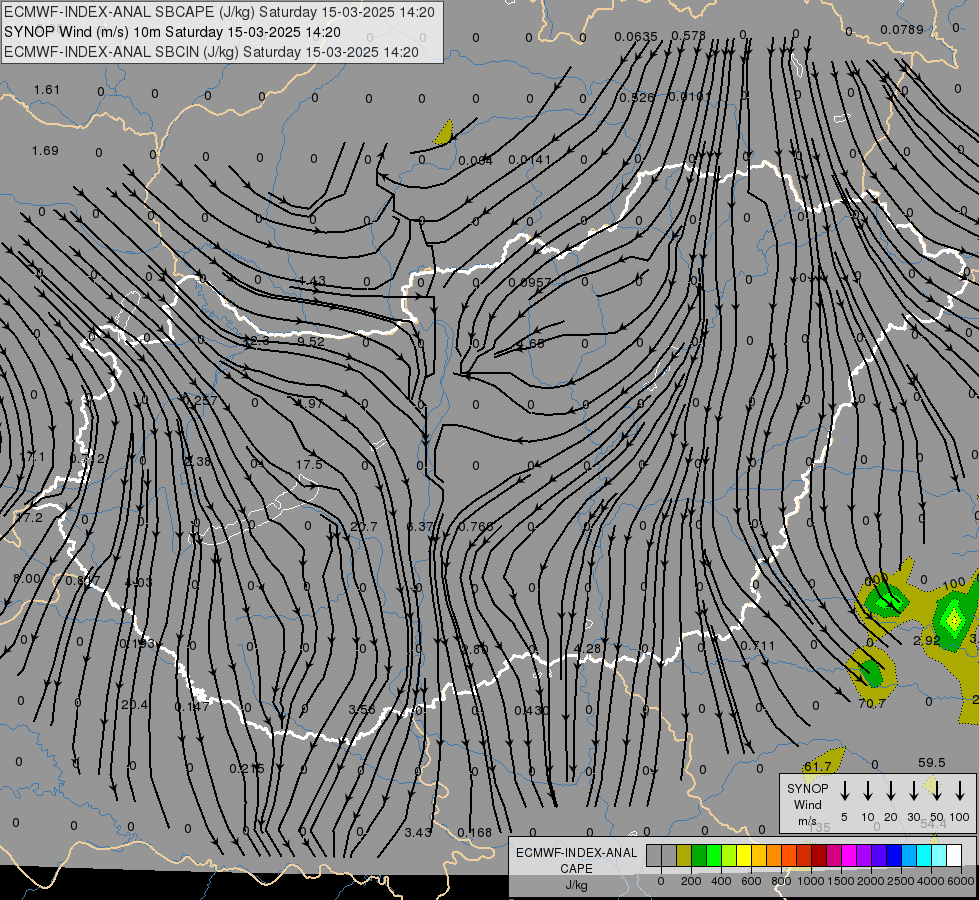Click the green CAPE blob above 70.7

coord(870,673)
